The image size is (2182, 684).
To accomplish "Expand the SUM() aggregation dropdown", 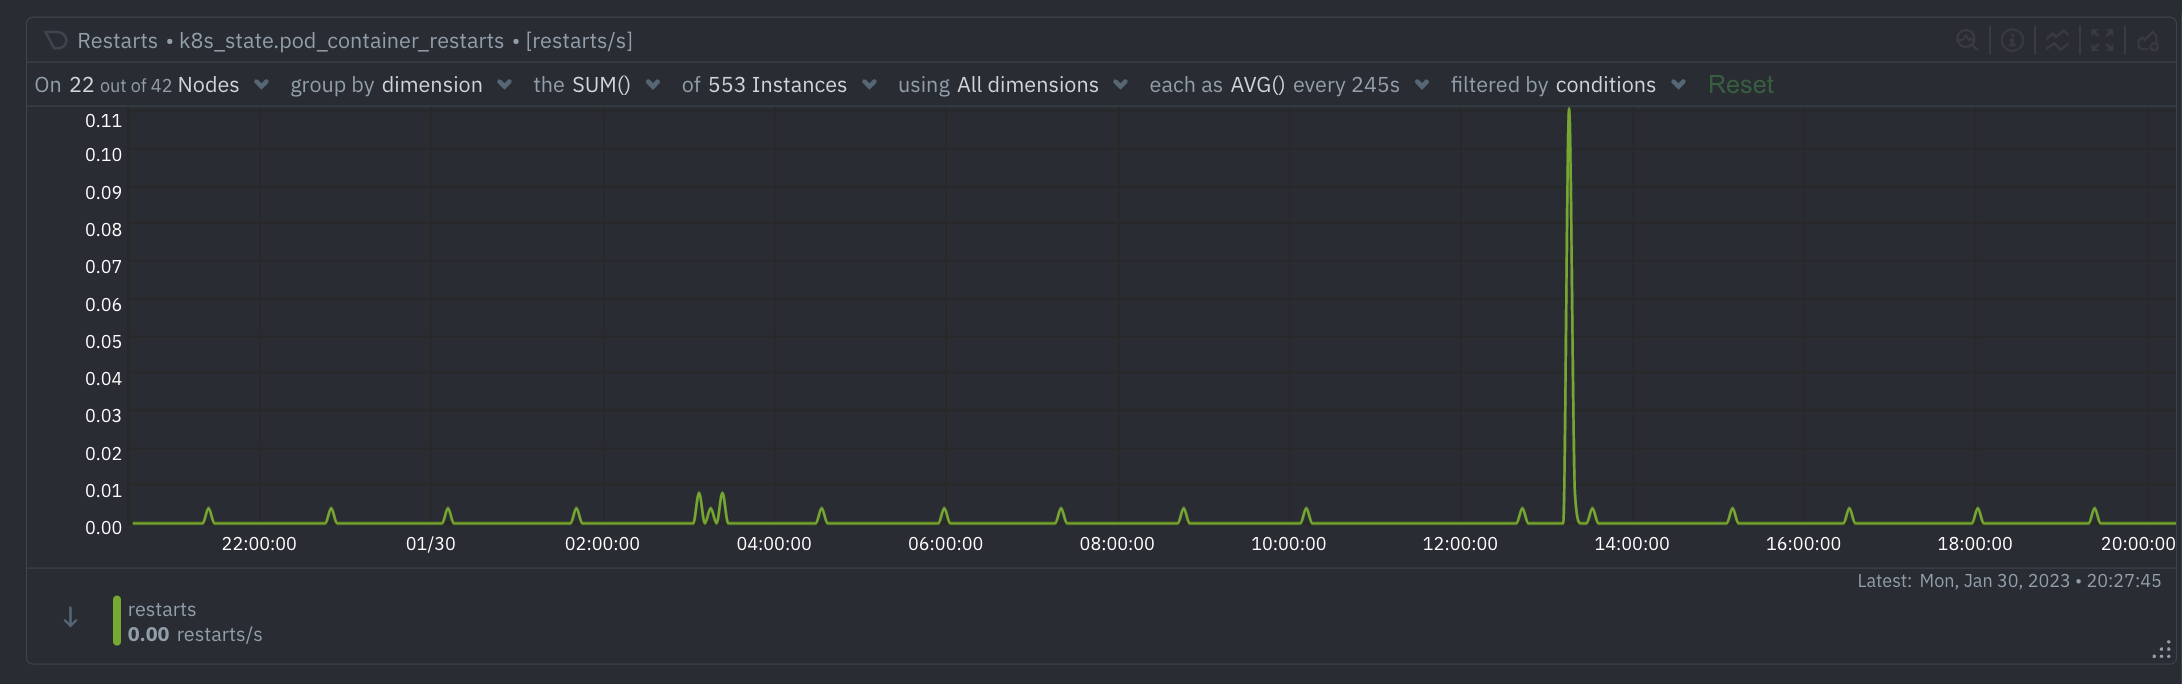I will click(x=597, y=85).
